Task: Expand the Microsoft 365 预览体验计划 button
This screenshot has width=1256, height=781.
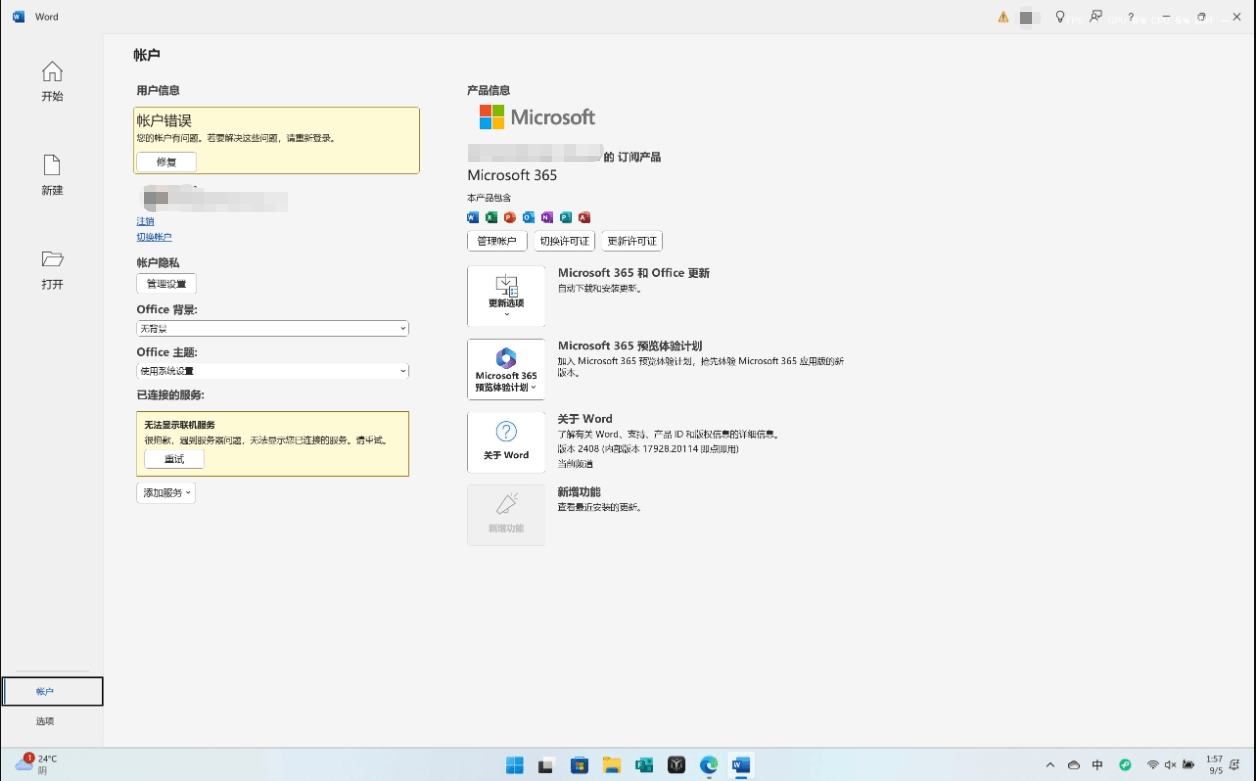Action: tap(506, 369)
